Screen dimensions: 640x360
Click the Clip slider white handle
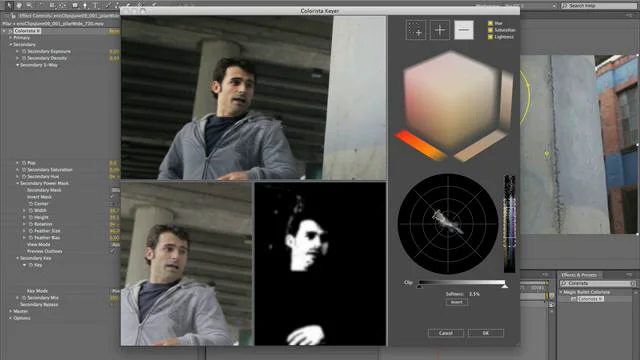click(x=505, y=287)
